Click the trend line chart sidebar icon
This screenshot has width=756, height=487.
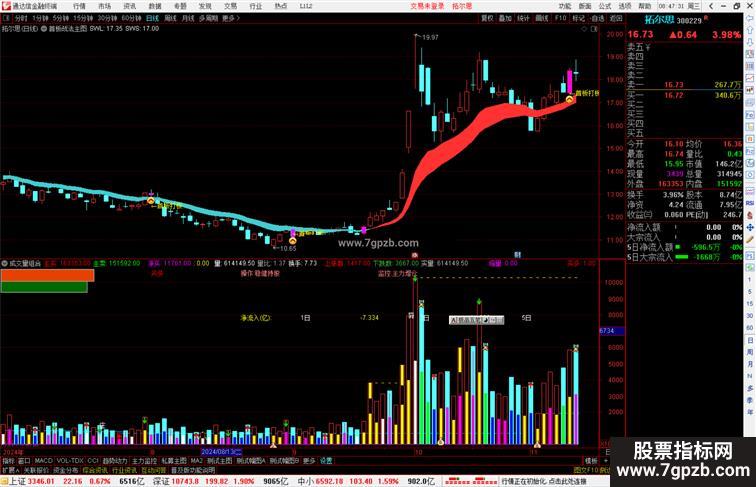(x=750, y=78)
